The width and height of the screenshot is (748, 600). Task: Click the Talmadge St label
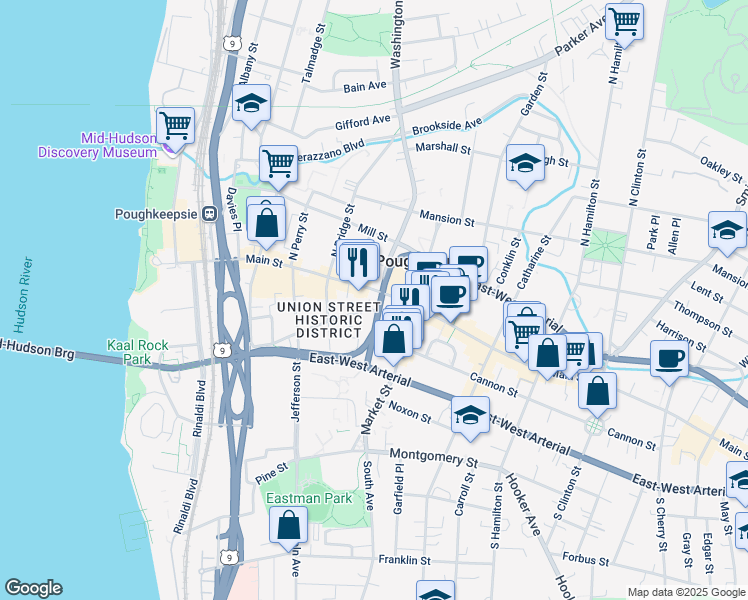point(313,53)
